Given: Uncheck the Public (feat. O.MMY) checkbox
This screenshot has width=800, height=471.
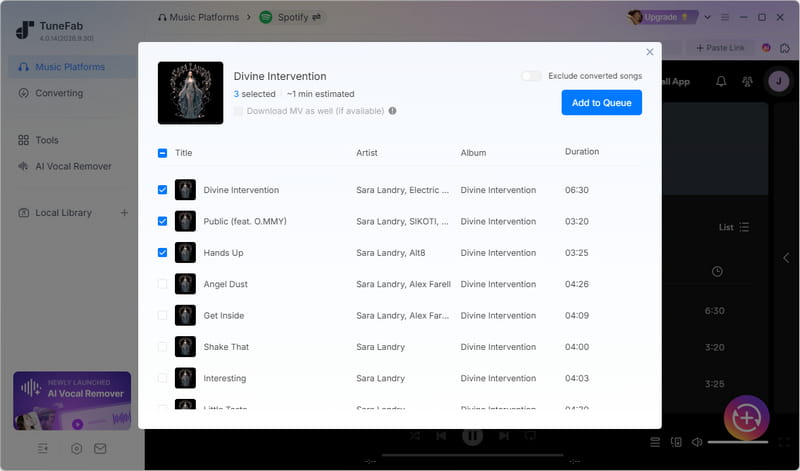Looking at the screenshot, I should tap(162, 221).
